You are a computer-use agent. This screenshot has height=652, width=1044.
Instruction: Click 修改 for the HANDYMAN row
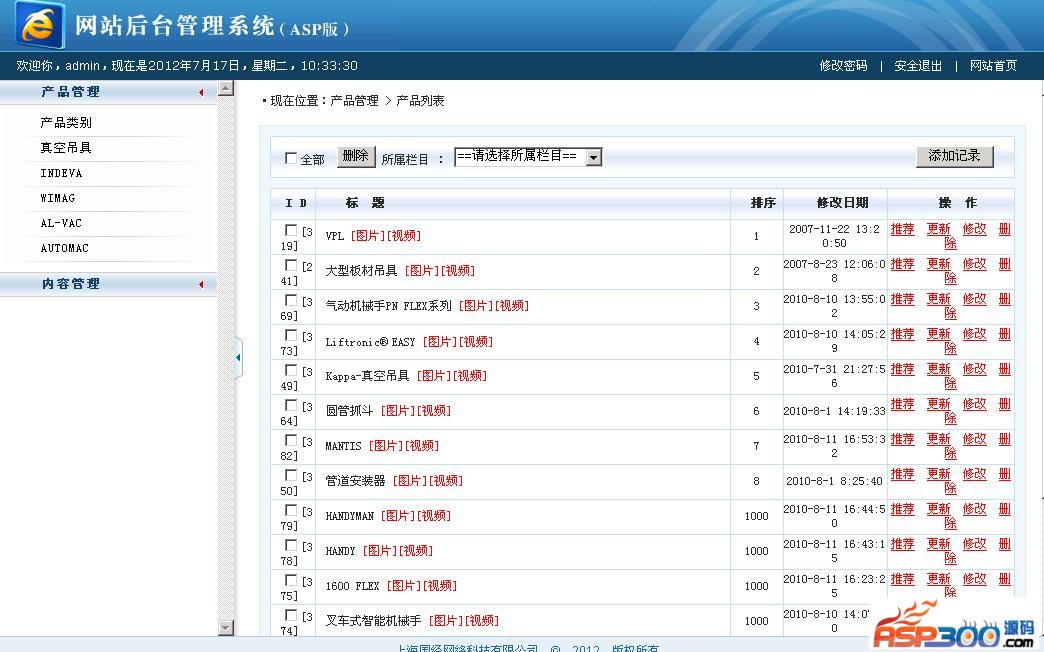[x=975, y=509]
